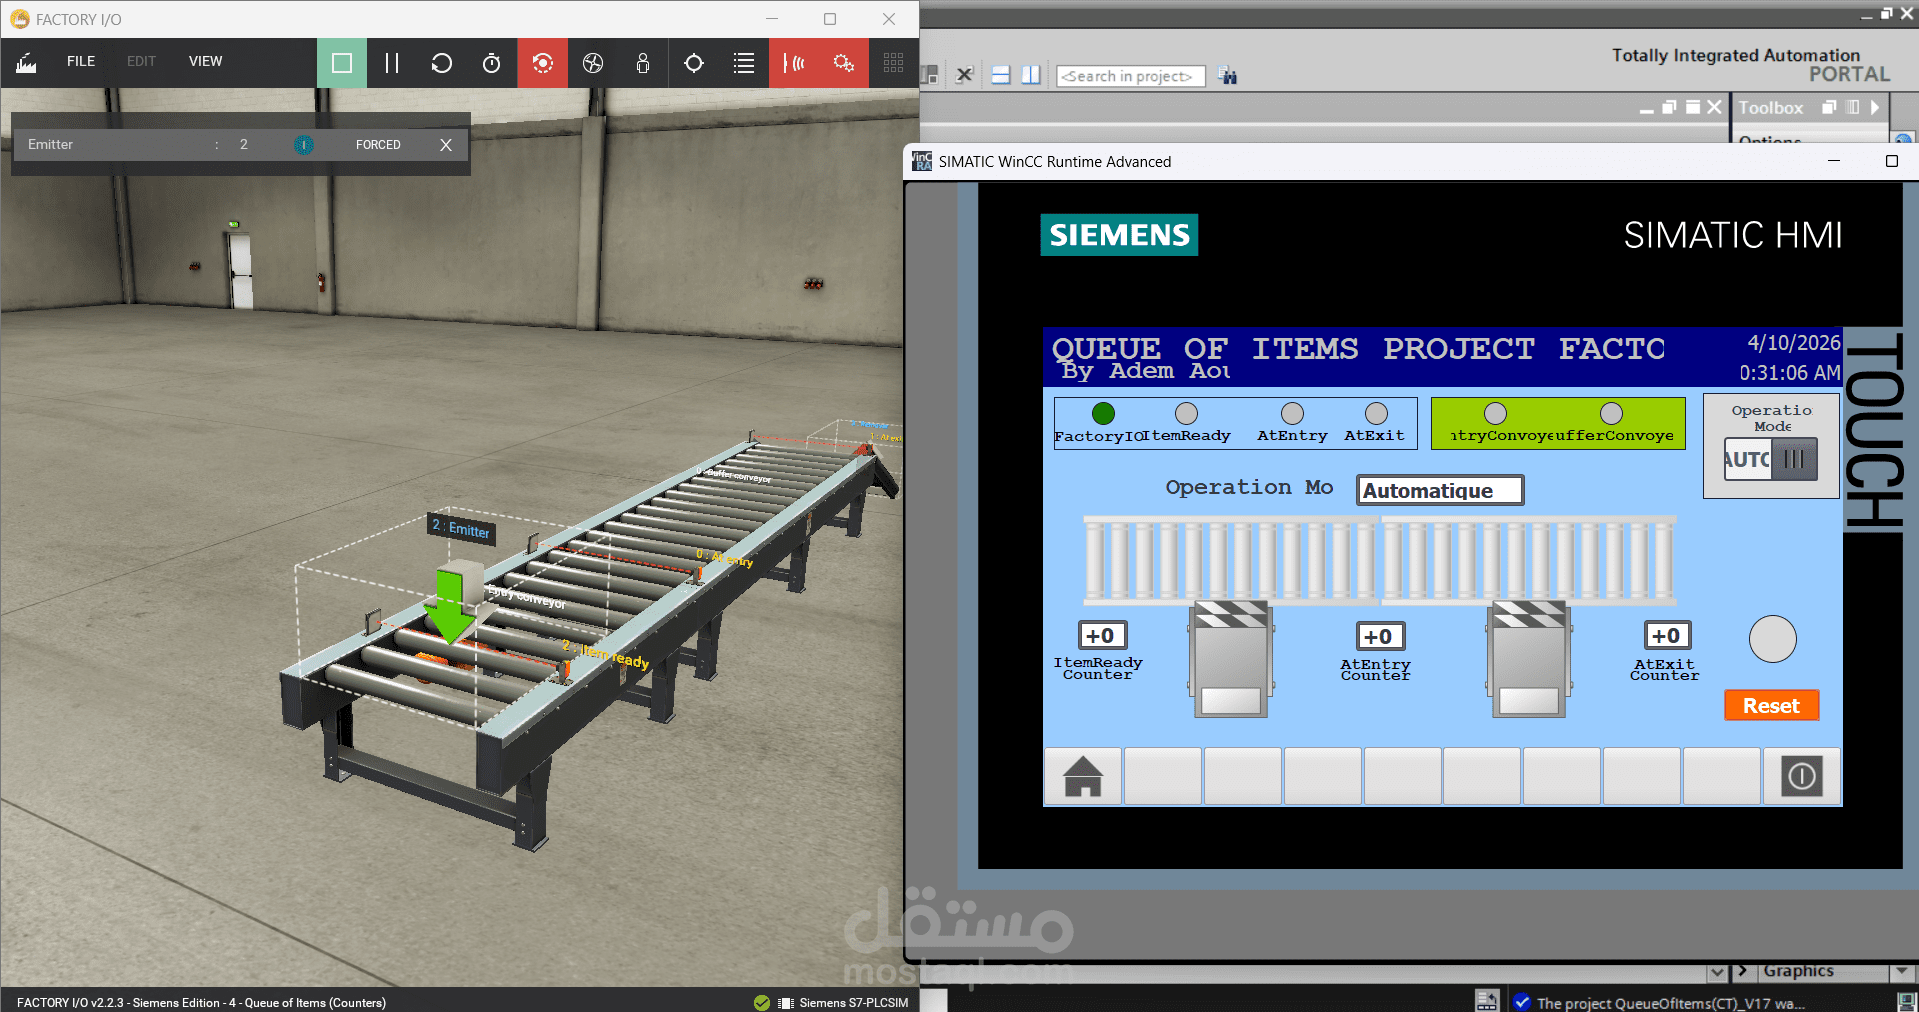1919x1012 pixels.
Task: Click the AtEntry indicator lamp on the HMI
Action: (x=1292, y=413)
